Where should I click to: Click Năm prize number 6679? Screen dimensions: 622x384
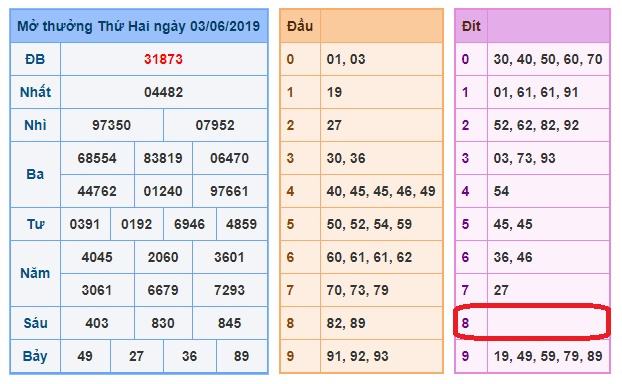(163, 290)
